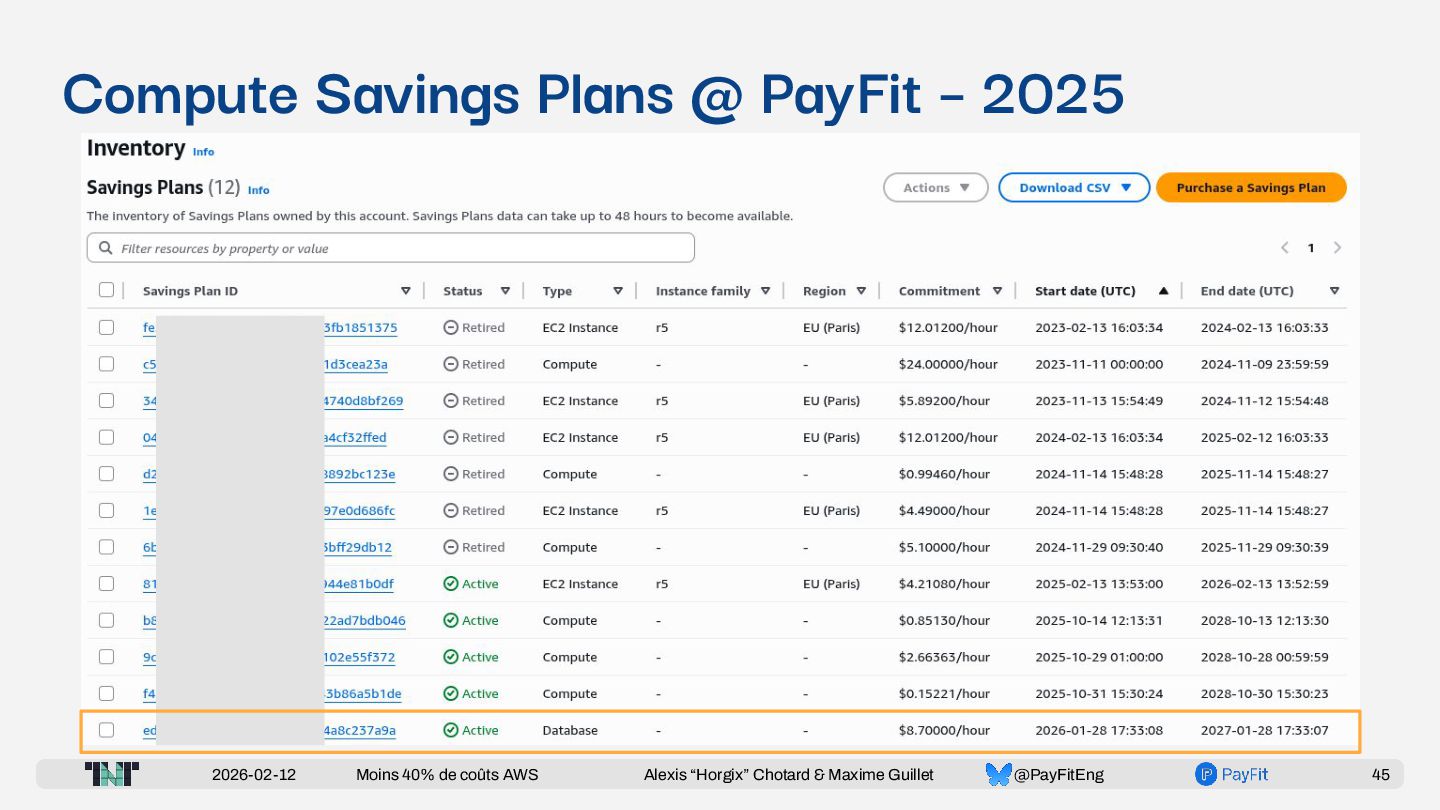This screenshot has height=810, width=1440.
Task: Click Database type cell
Action: coord(570,731)
